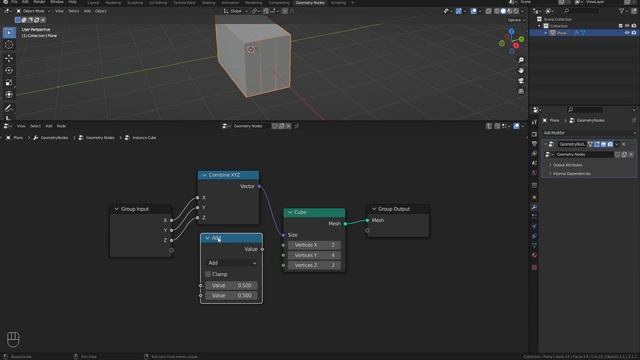This screenshot has width=640, height=360.
Task: Collapse the Group Output node
Action: [x=373, y=209]
